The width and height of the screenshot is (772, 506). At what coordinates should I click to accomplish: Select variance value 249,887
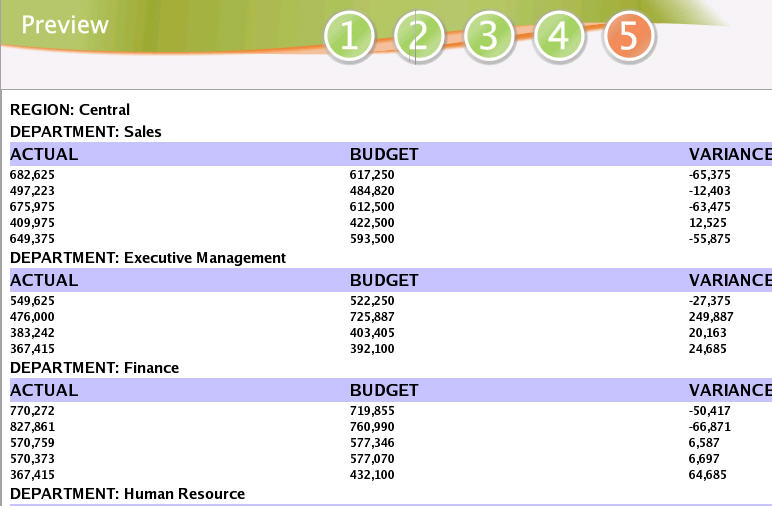click(711, 317)
